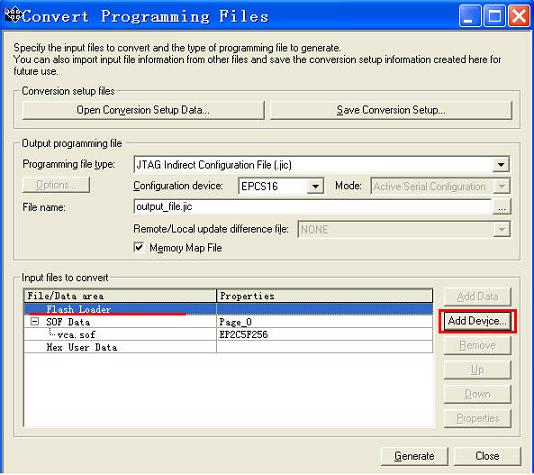Click the Add Device button

tap(477, 321)
